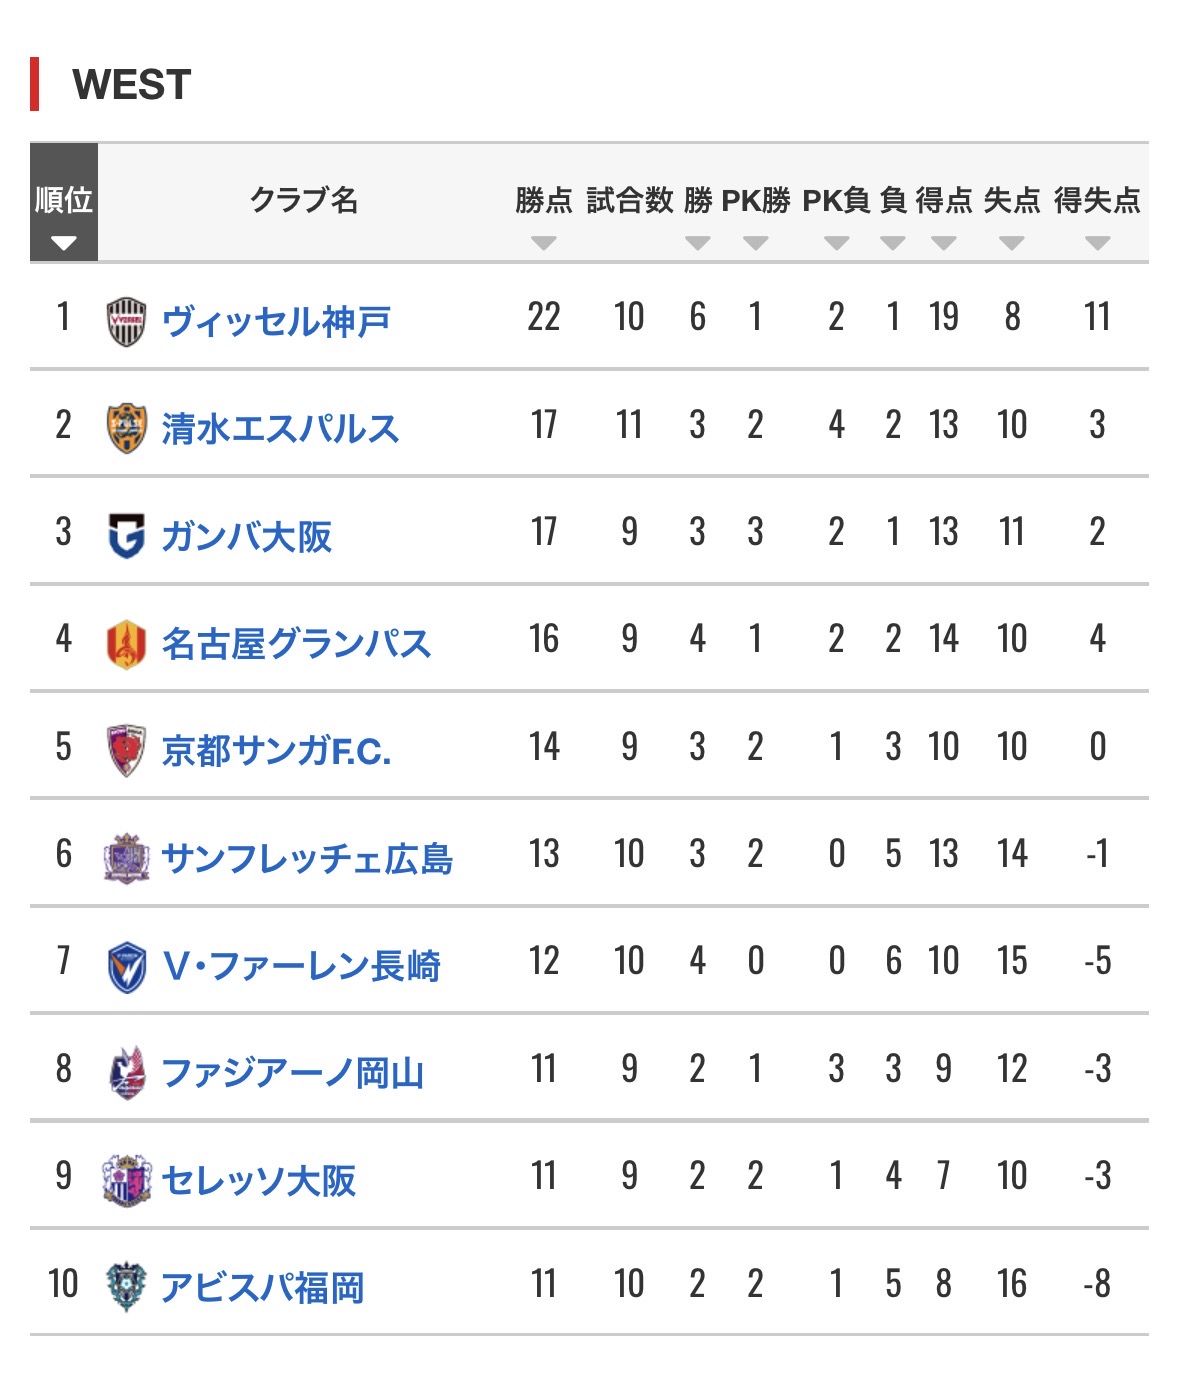Image resolution: width=1179 pixels, height=1381 pixels.
Task: Open 名古屋グランパス team link
Action: pyautogui.click(x=296, y=644)
